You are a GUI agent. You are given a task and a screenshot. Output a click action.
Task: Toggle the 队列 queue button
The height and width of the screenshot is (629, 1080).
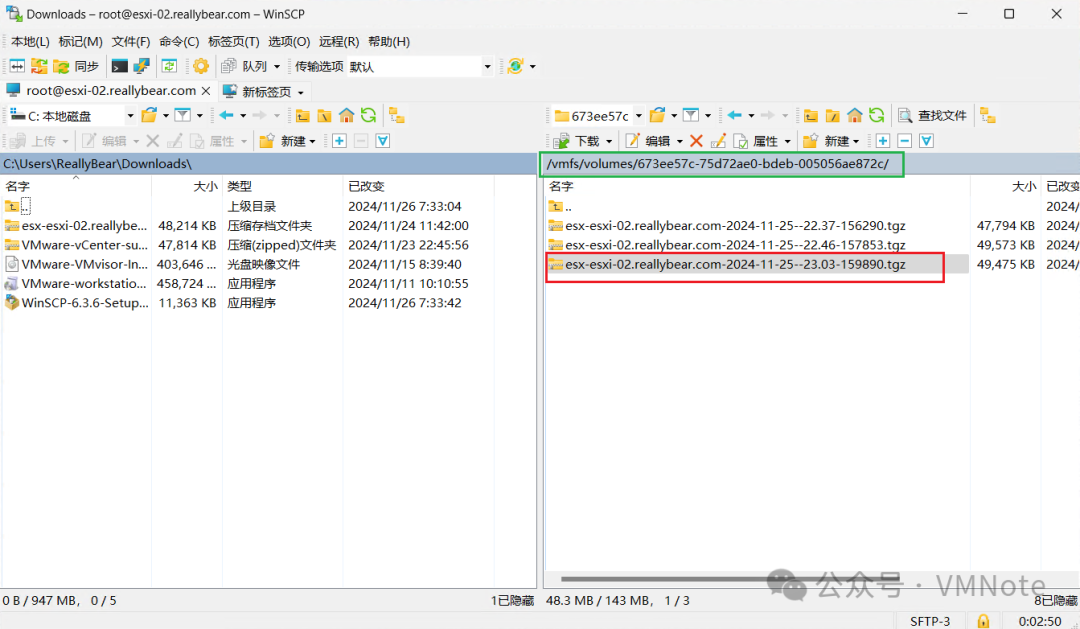point(245,66)
